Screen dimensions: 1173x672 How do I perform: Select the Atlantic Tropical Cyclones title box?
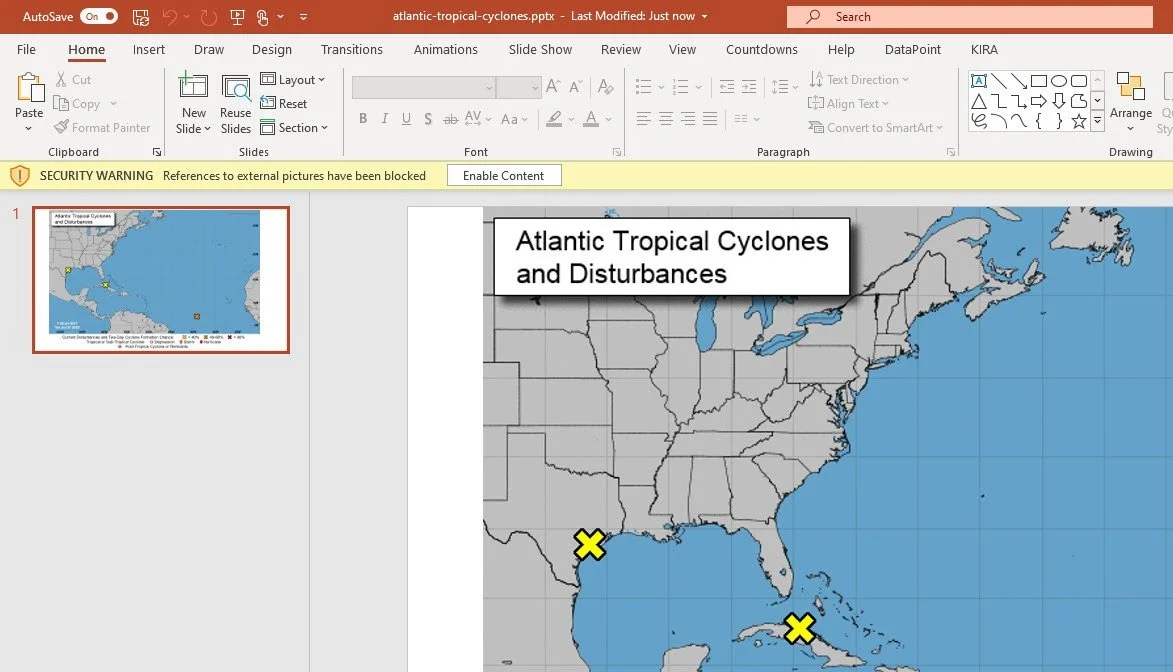[672, 257]
